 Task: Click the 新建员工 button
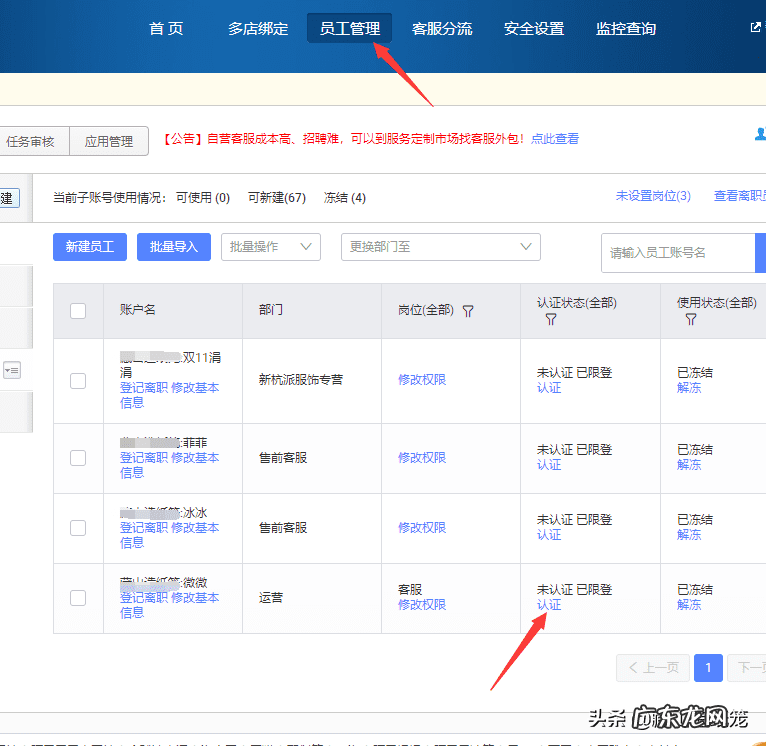point(90,247)
